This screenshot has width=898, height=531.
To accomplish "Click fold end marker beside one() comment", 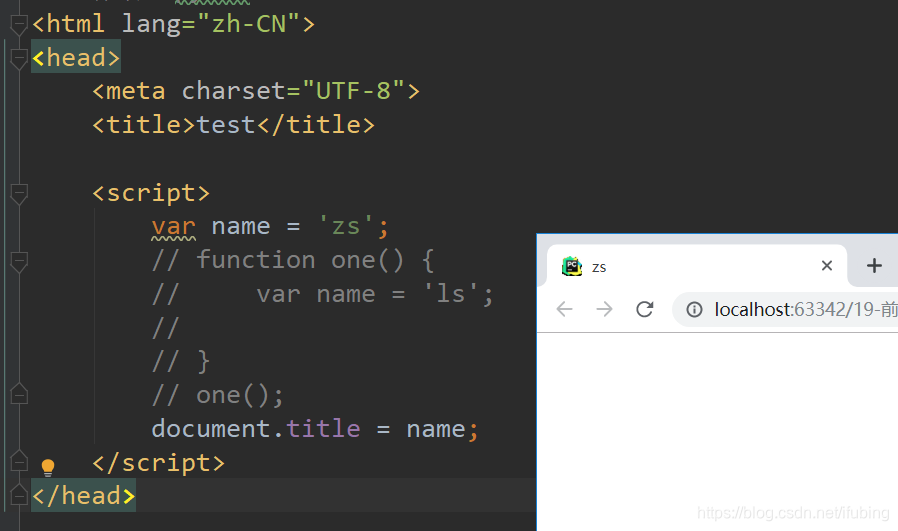I will coord(18,394).
